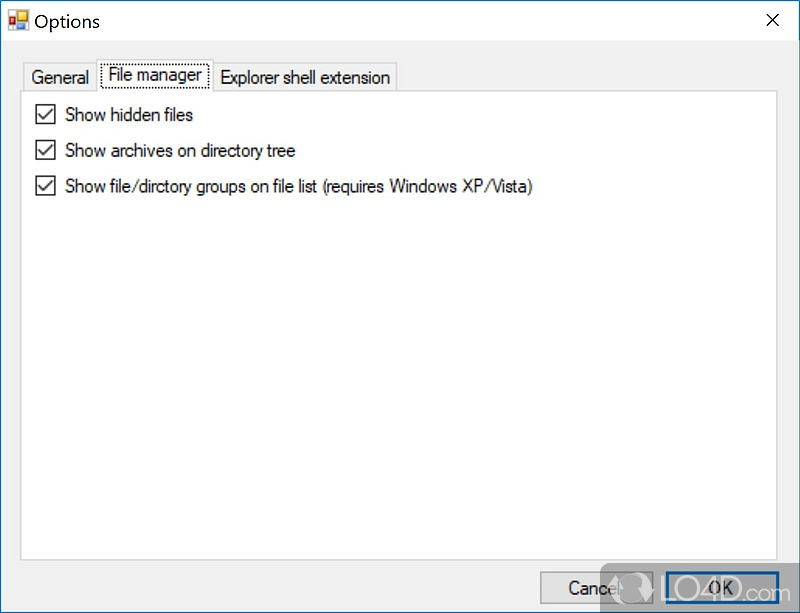Click the 'Options' title text
The image size is (800, 613).
(67, 21)
